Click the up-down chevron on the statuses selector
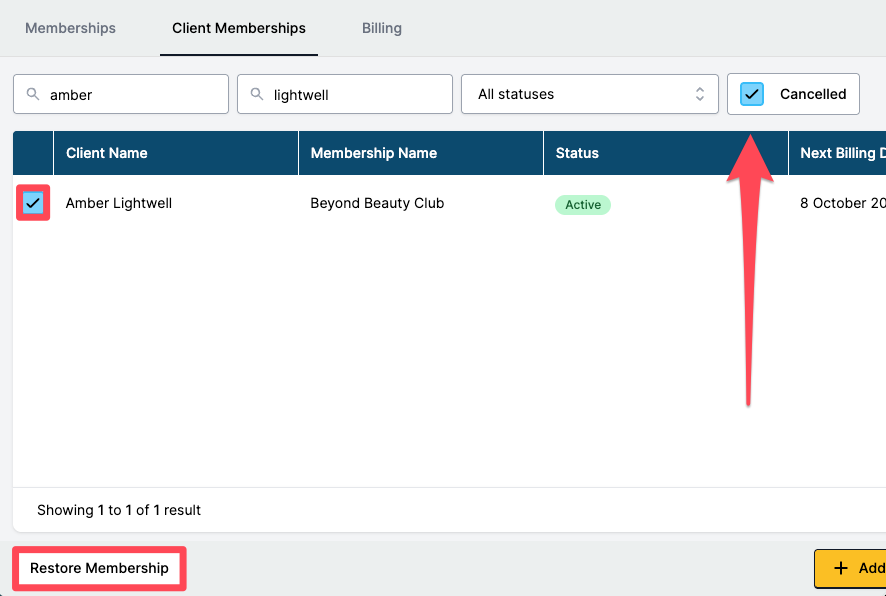Viewport: 886px width, 596px height. 700,94
